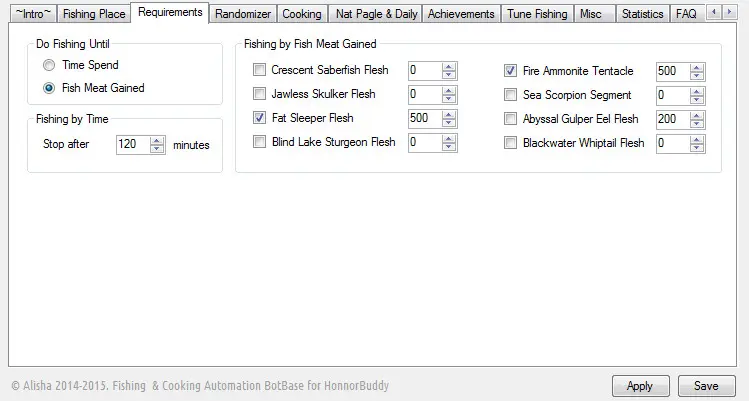Switch to the Cooking tab
Image resolution: width=749 pixels, height=401 pixels.
[302, 14]
